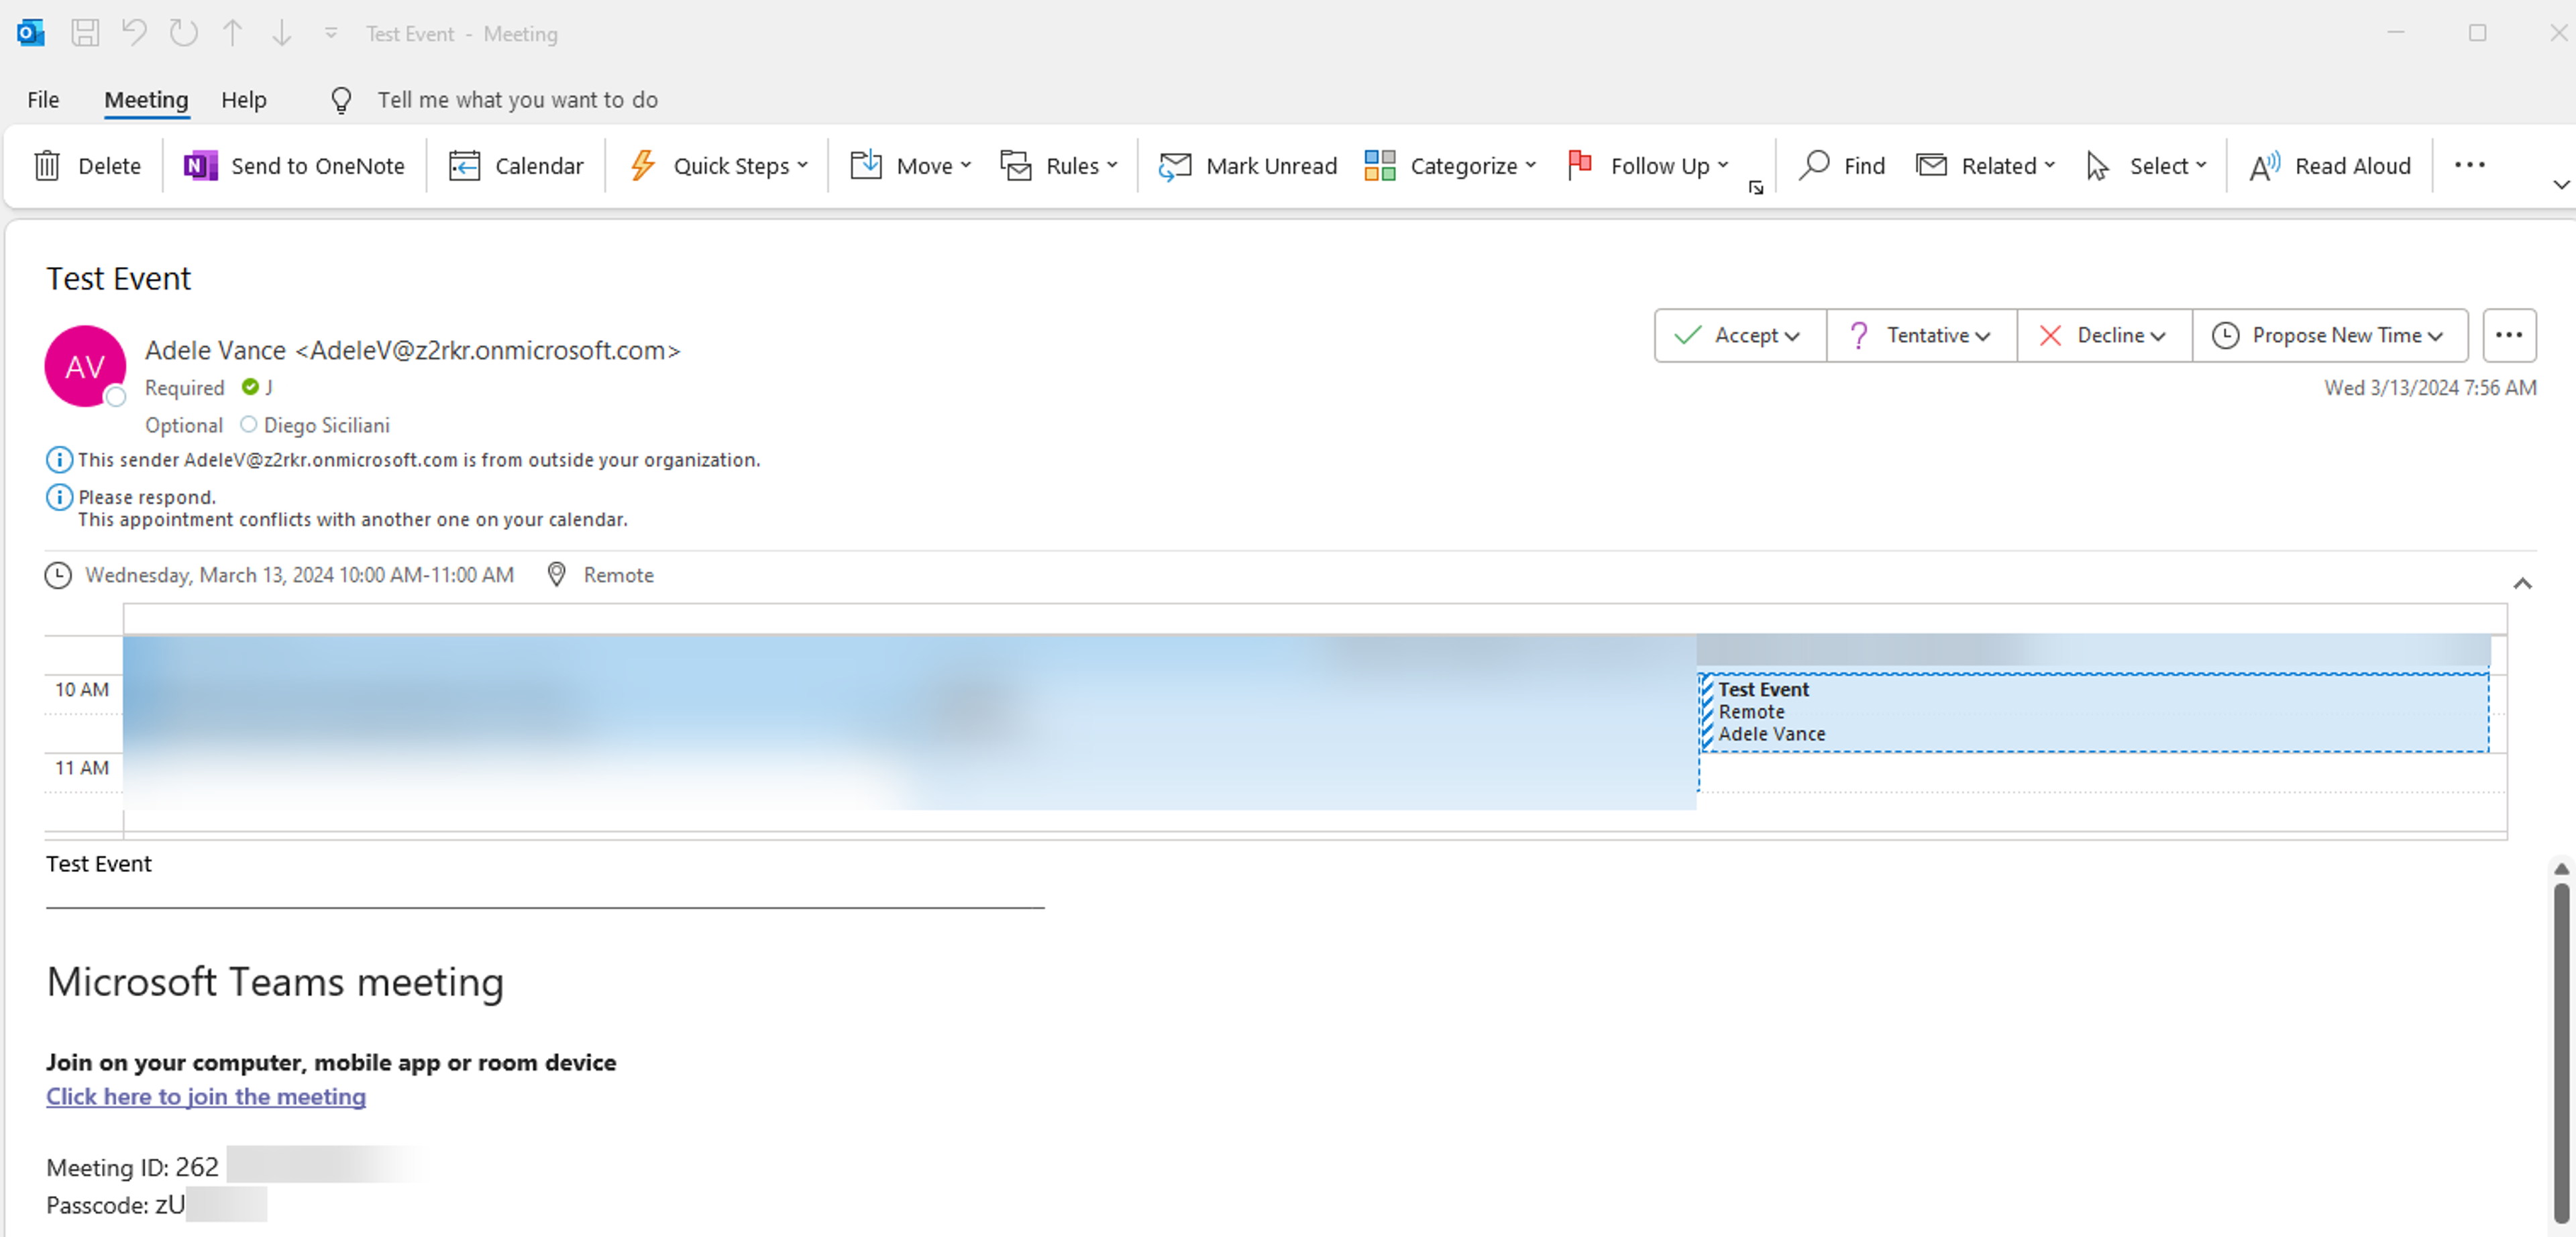Screen dimensions: 2576x1237
Task: Open the Select dropdown
Action: (x=2146, y=166)
